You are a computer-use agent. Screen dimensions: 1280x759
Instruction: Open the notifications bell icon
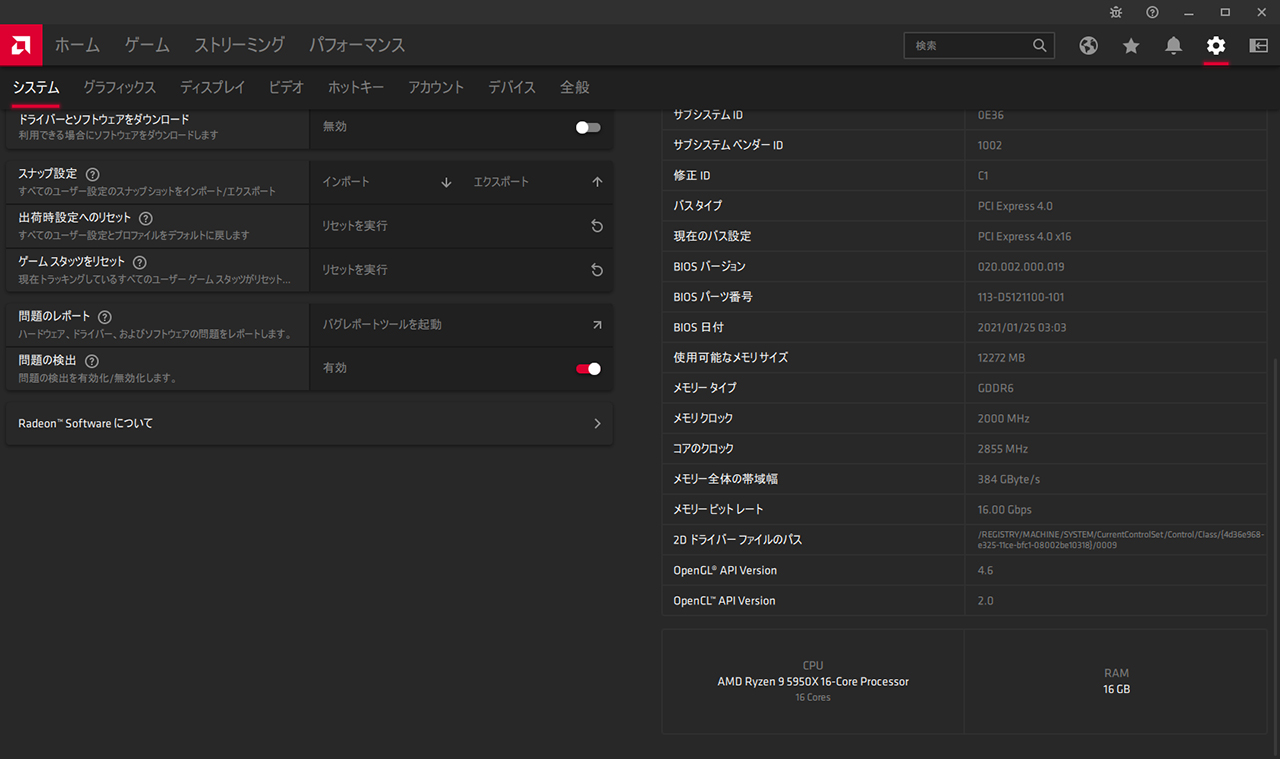click(x=1173, y=45)
